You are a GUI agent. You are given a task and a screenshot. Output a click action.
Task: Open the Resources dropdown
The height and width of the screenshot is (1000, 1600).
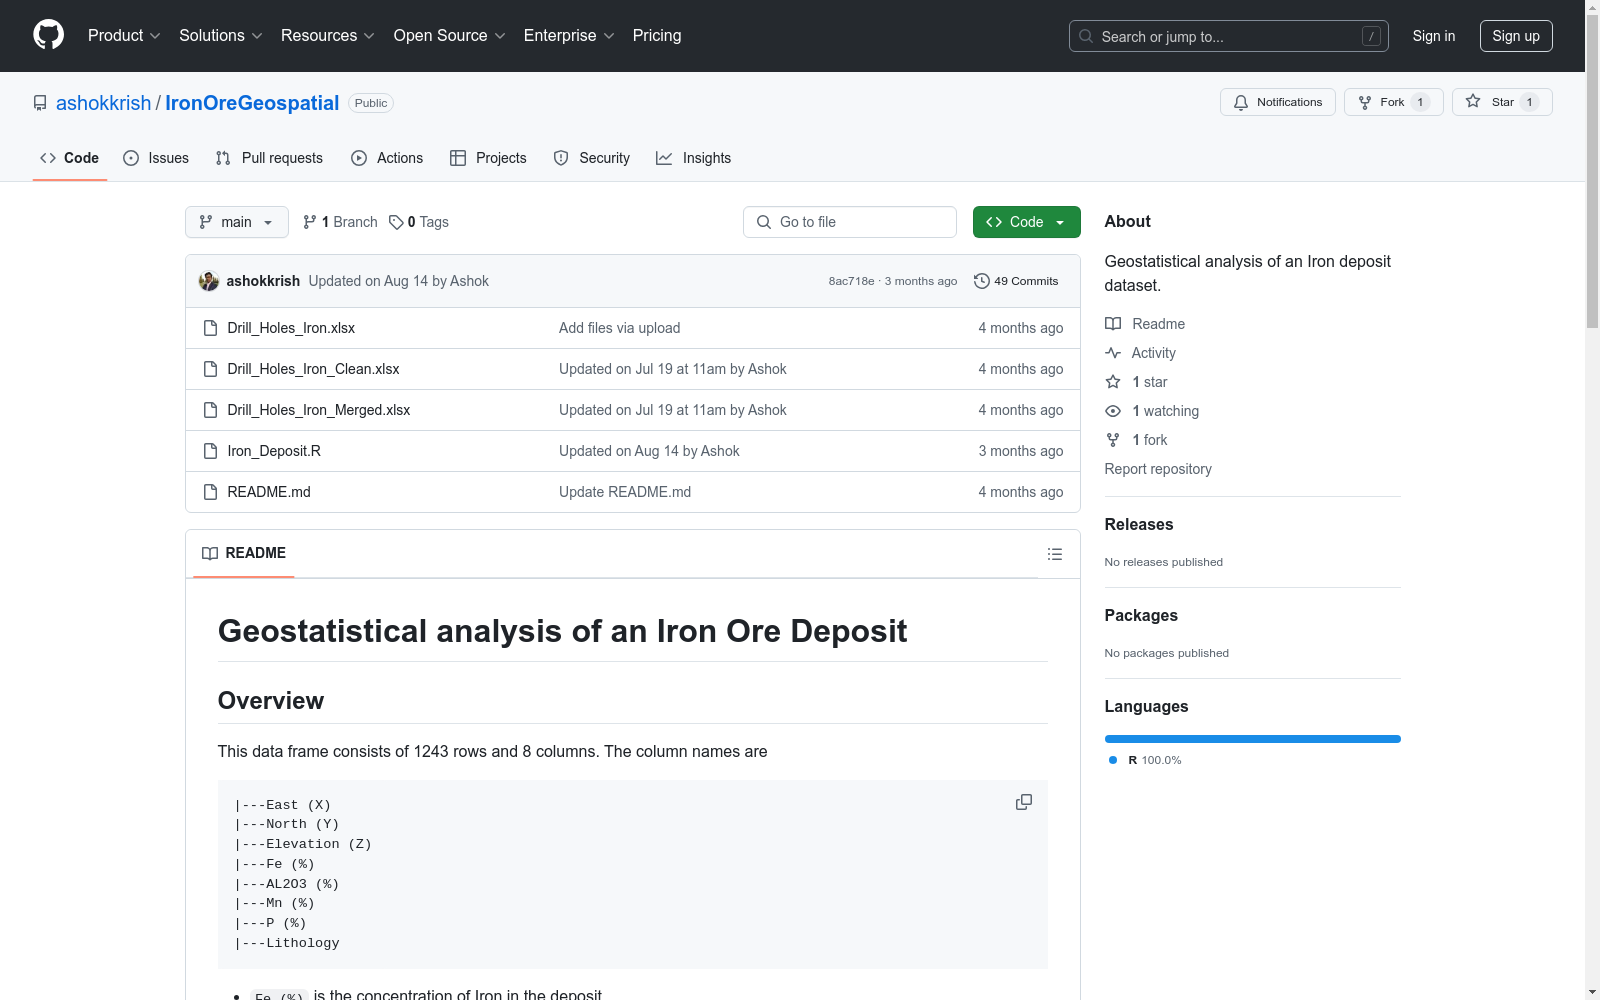(x=328, y=36)
